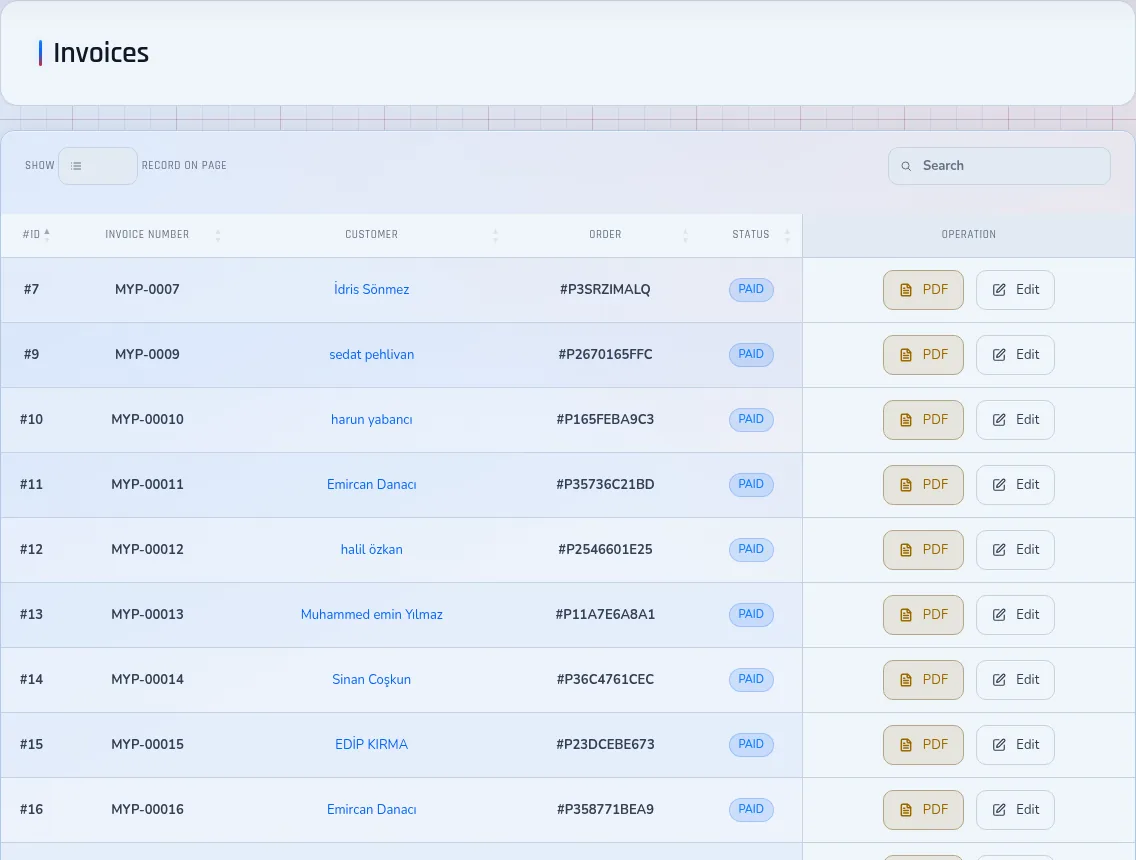Edit invoice MYP-00016
The height and width of the screenshot is (860, 1136).
[1015, 810]
